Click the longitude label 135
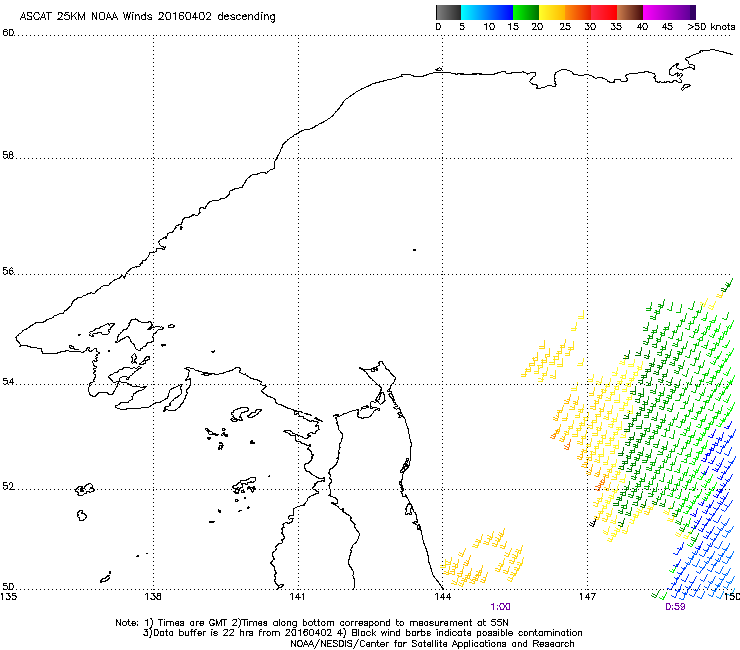This screenshot has height=650, width=740. [x=9, y=597]
